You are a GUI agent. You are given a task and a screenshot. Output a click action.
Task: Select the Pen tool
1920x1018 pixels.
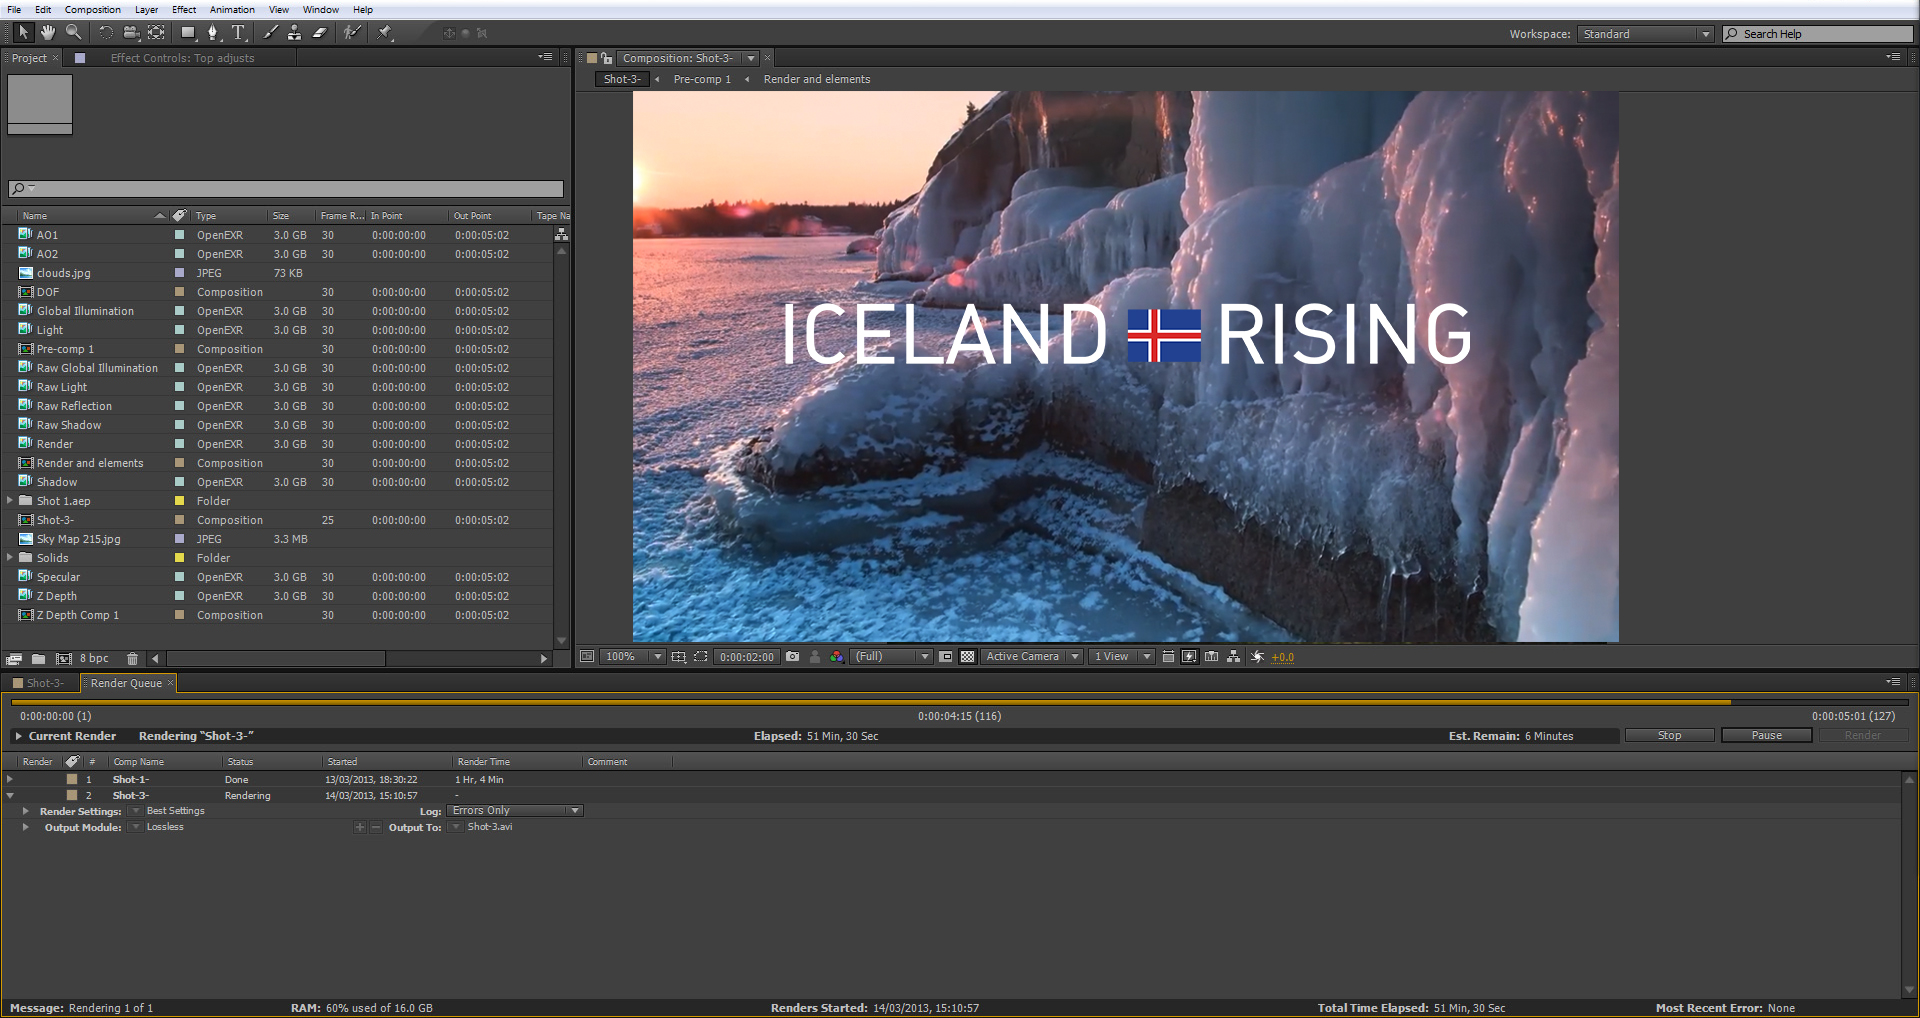coord(212,32)
